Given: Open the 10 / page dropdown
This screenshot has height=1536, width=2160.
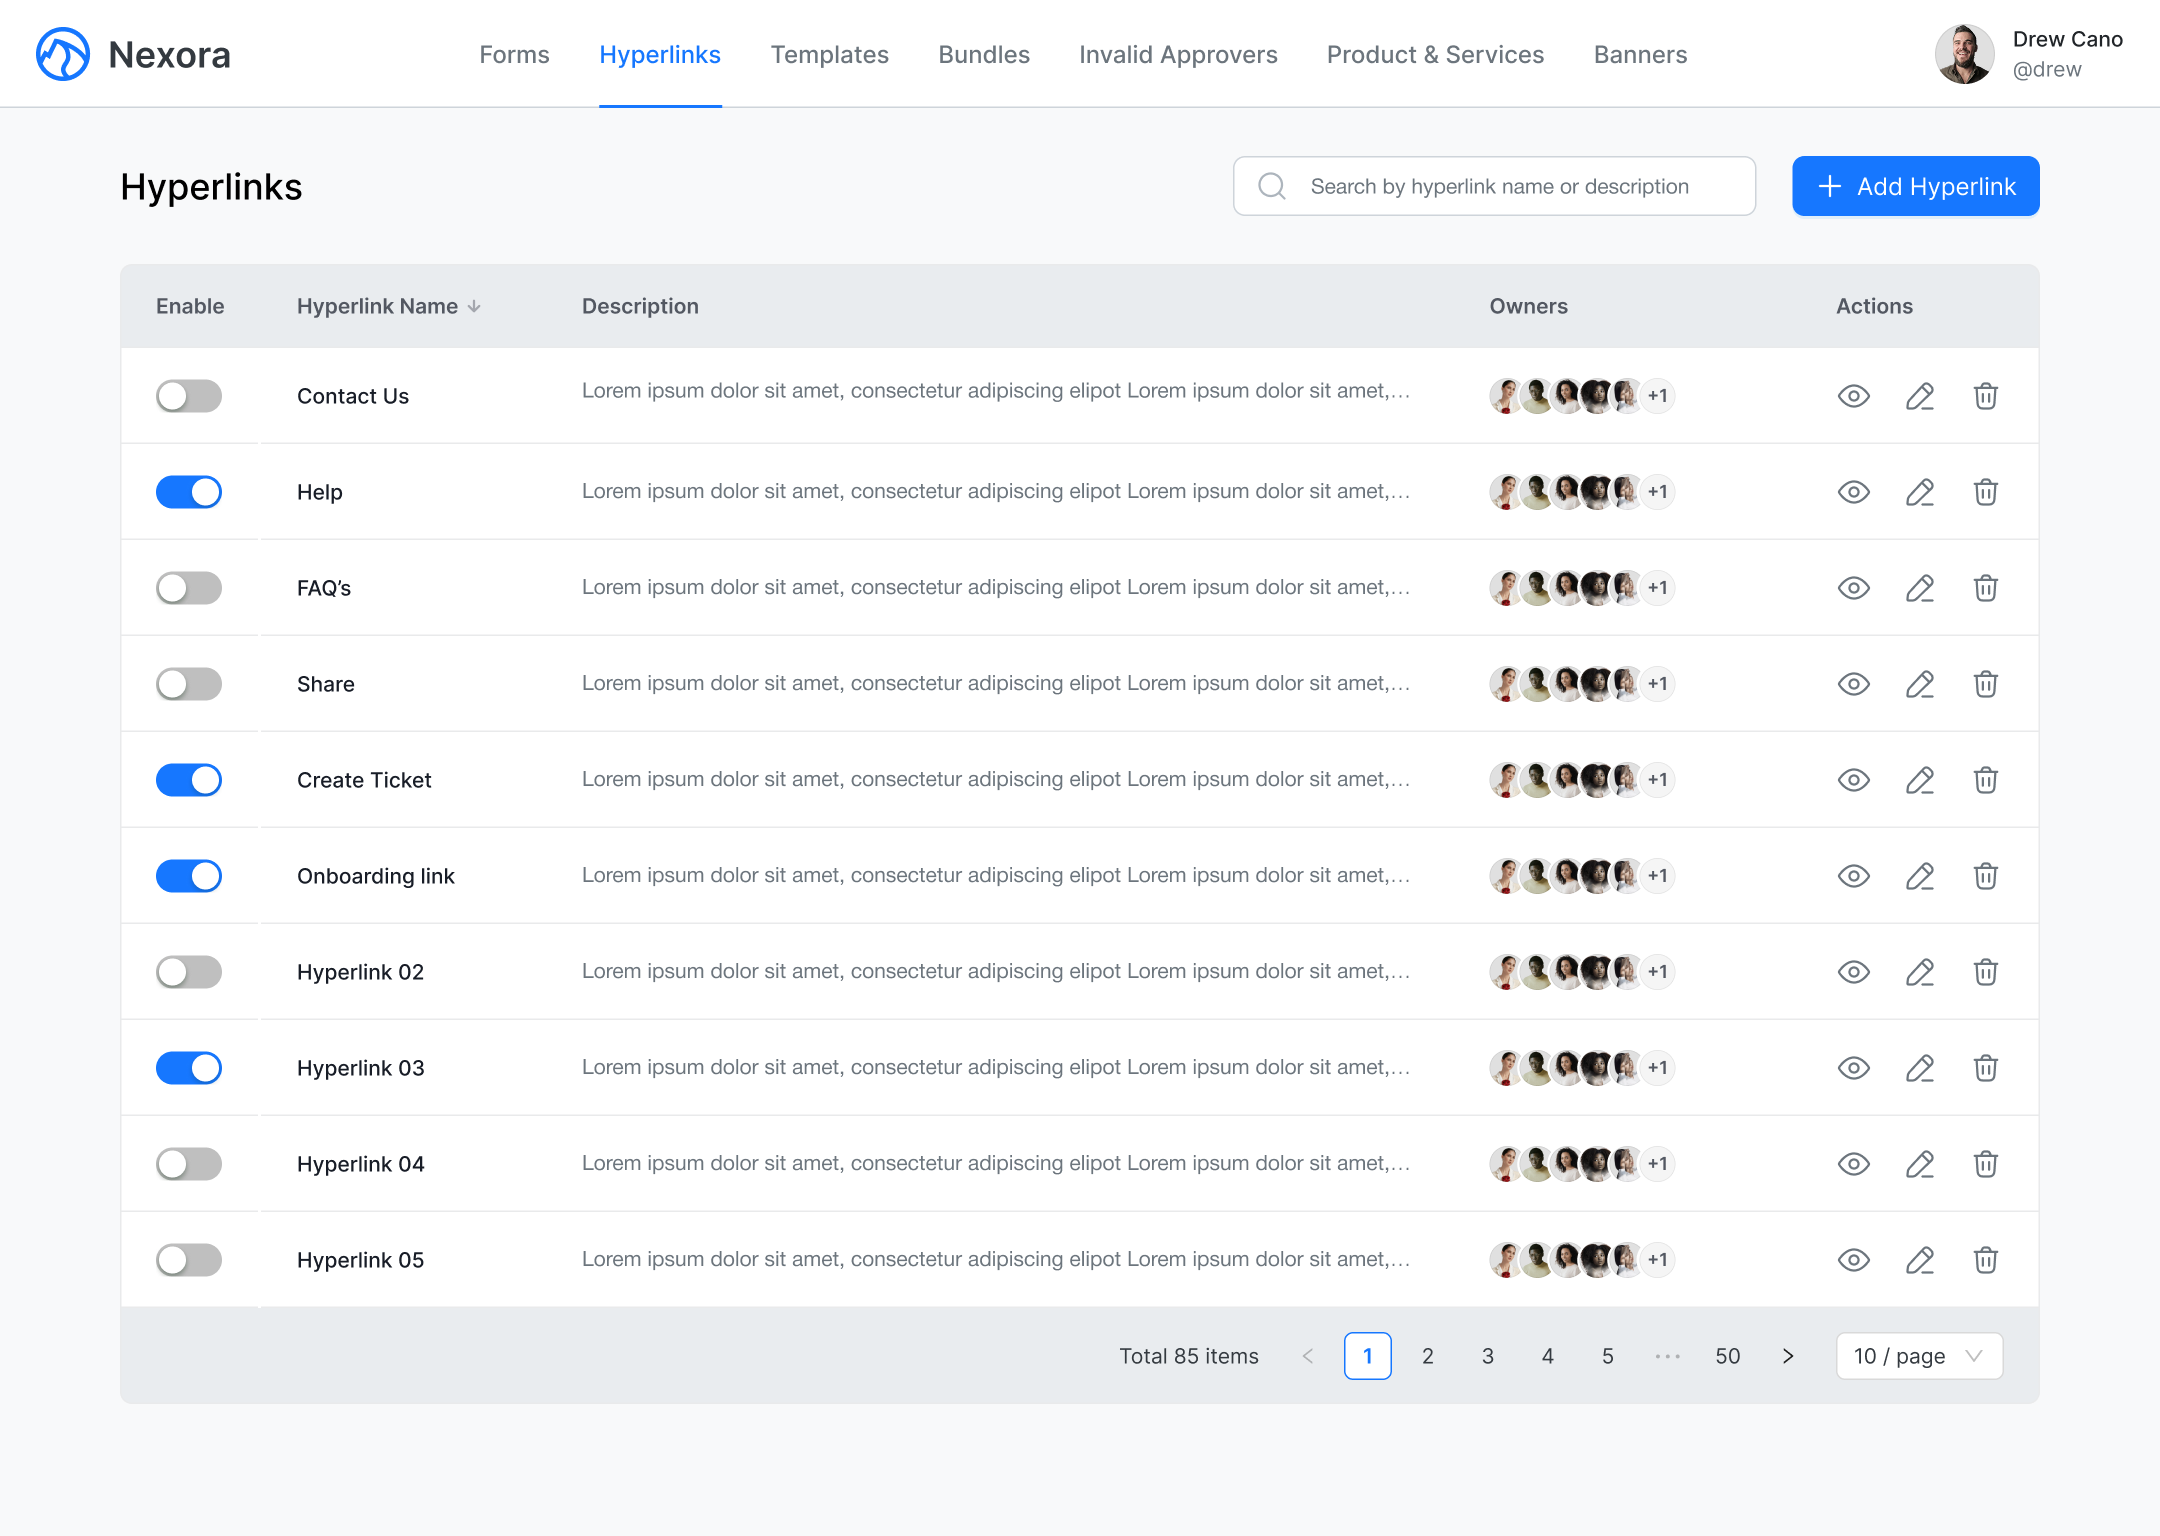Looking at the screenshot, I should point(1918,1356).
